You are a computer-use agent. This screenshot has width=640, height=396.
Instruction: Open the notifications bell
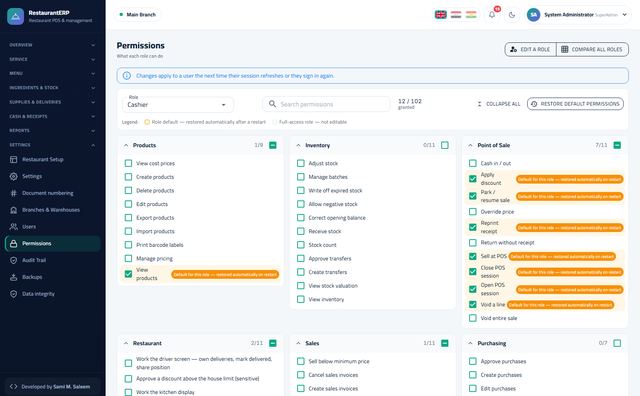(492, 15)
